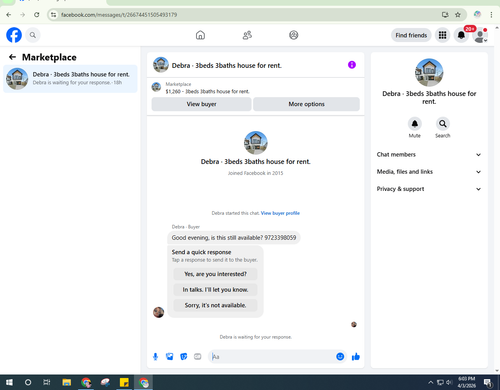Open Sticky Notes from the taskbar
The image size is (500, 390).
tap(124, 382)
